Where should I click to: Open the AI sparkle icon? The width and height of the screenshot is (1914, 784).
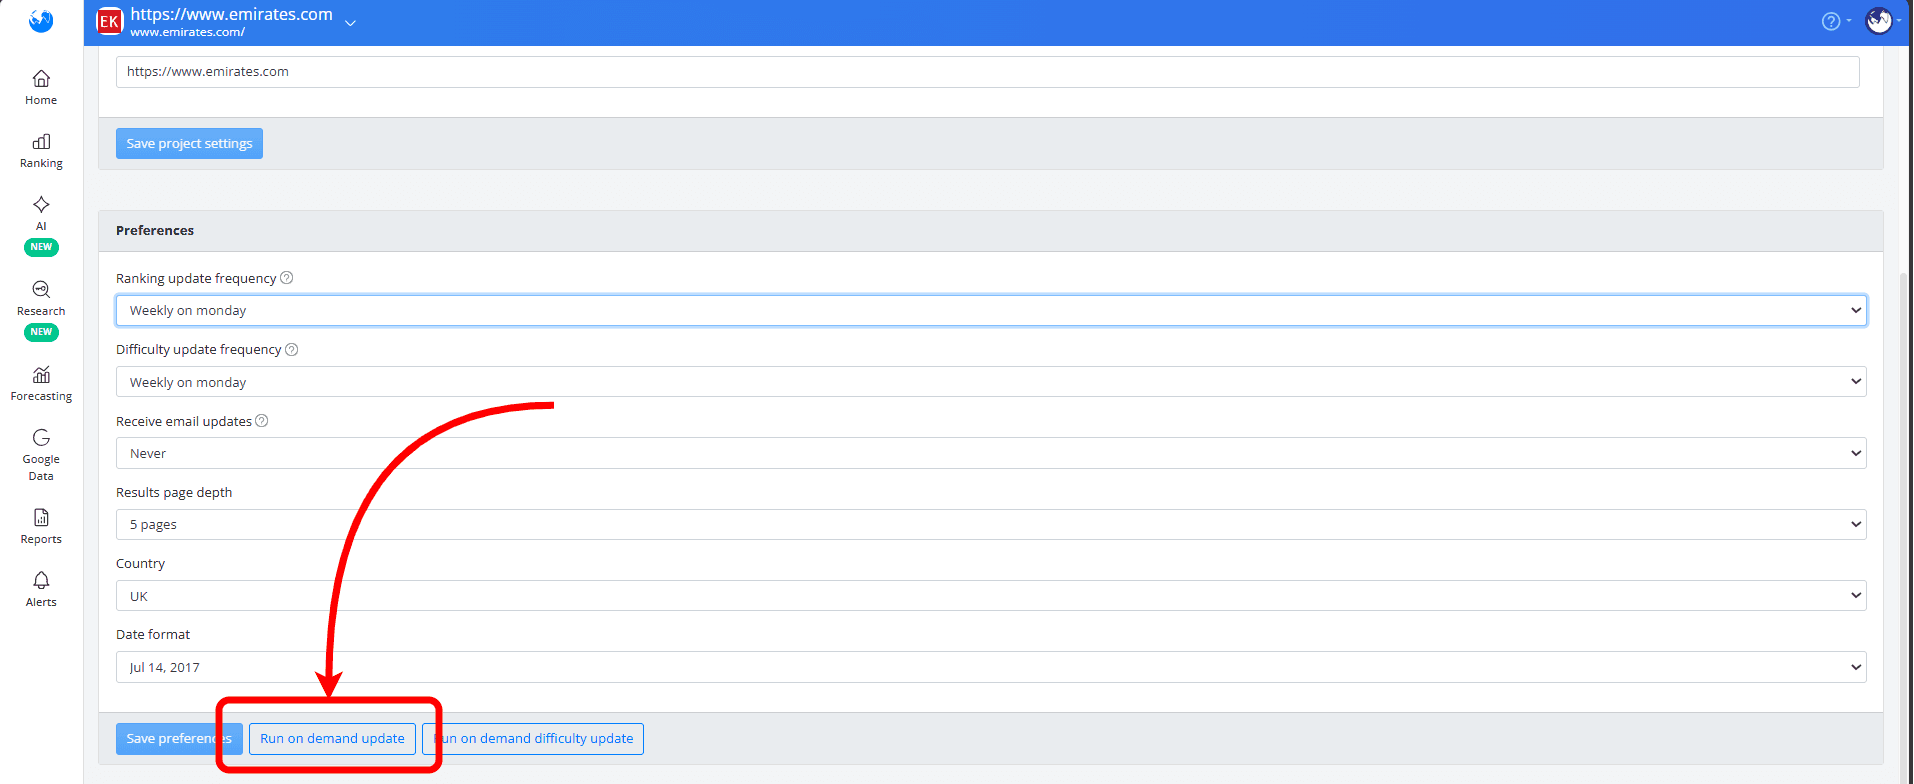point(41,204)
